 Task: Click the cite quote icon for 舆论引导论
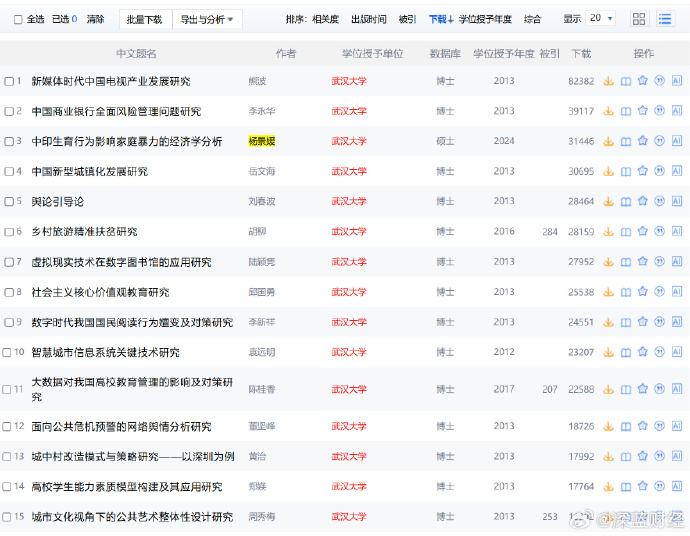pyautogui.click(x=660, y=201)
